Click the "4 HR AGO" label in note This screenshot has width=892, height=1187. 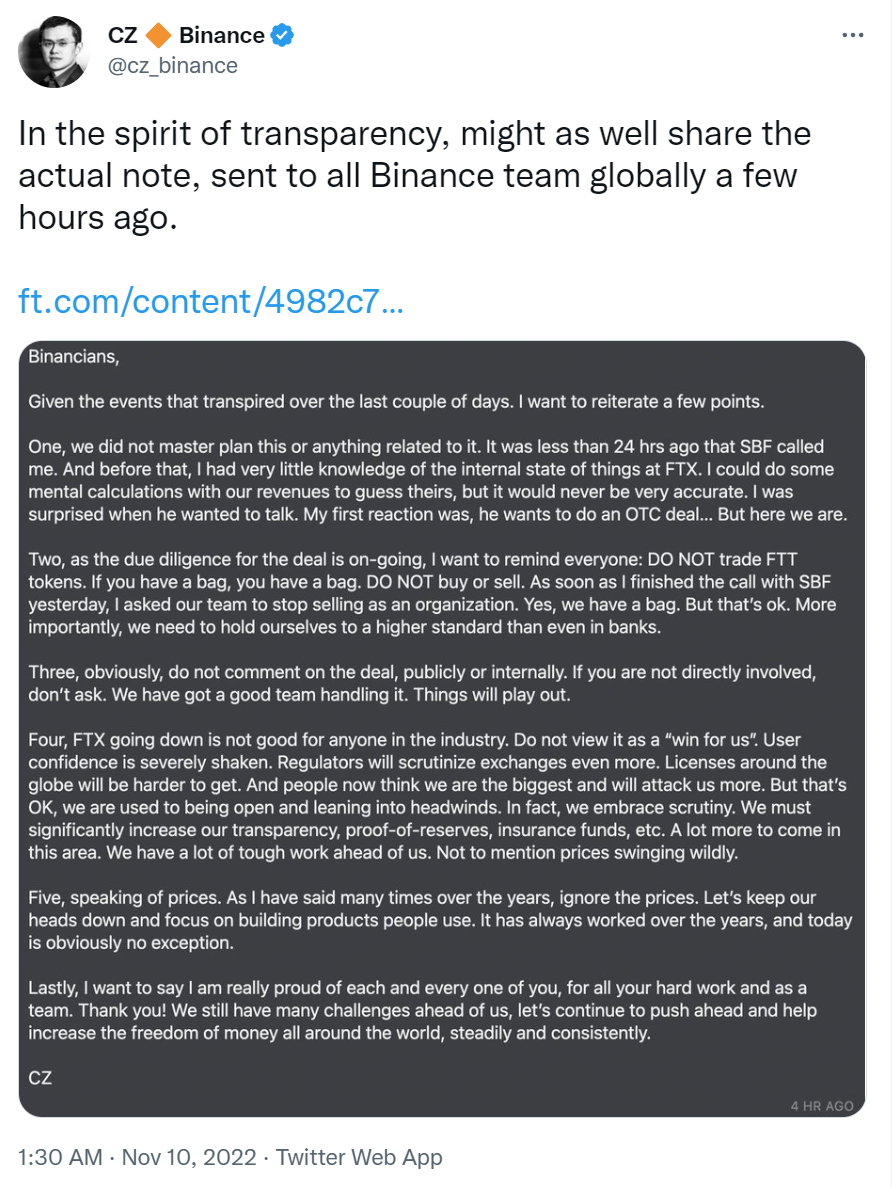click(820, 1105)
